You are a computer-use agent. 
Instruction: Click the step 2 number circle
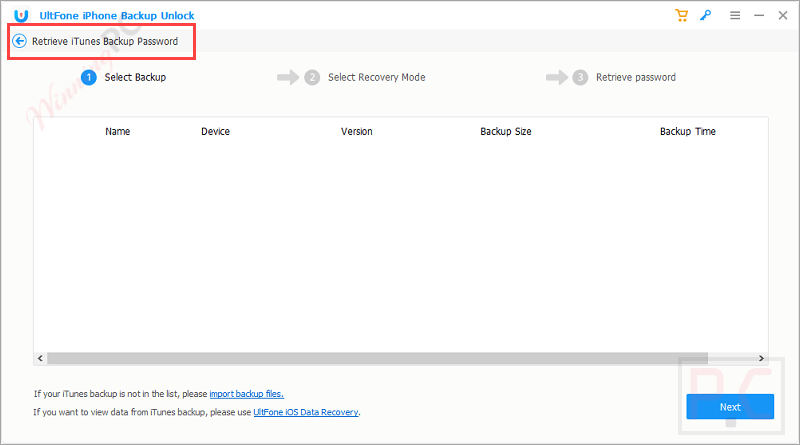312,78
